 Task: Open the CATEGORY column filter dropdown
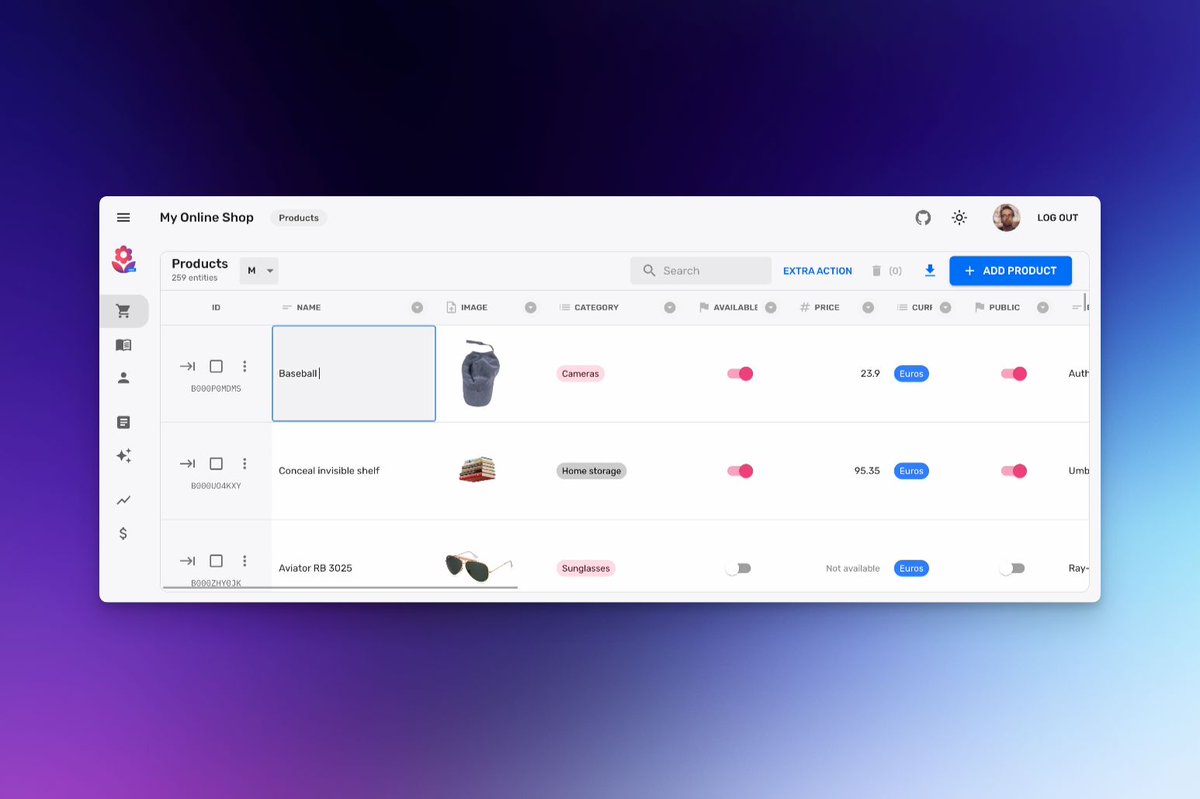click(668, 307)
